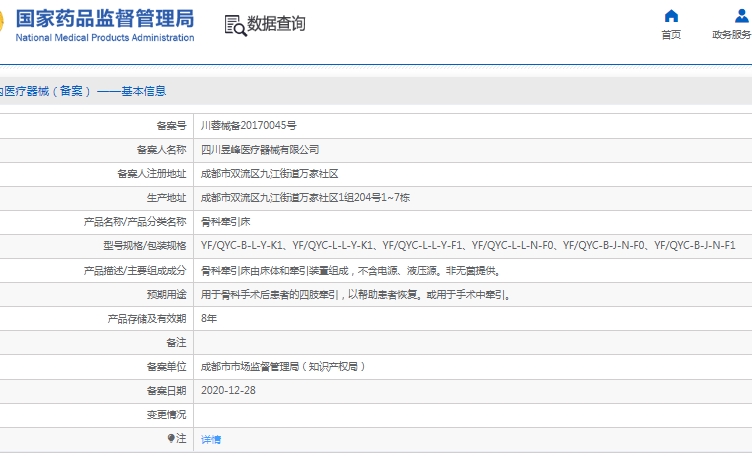Click the 生产地址 field label
This screenshot has height=461, width=752.
point(166,198)
